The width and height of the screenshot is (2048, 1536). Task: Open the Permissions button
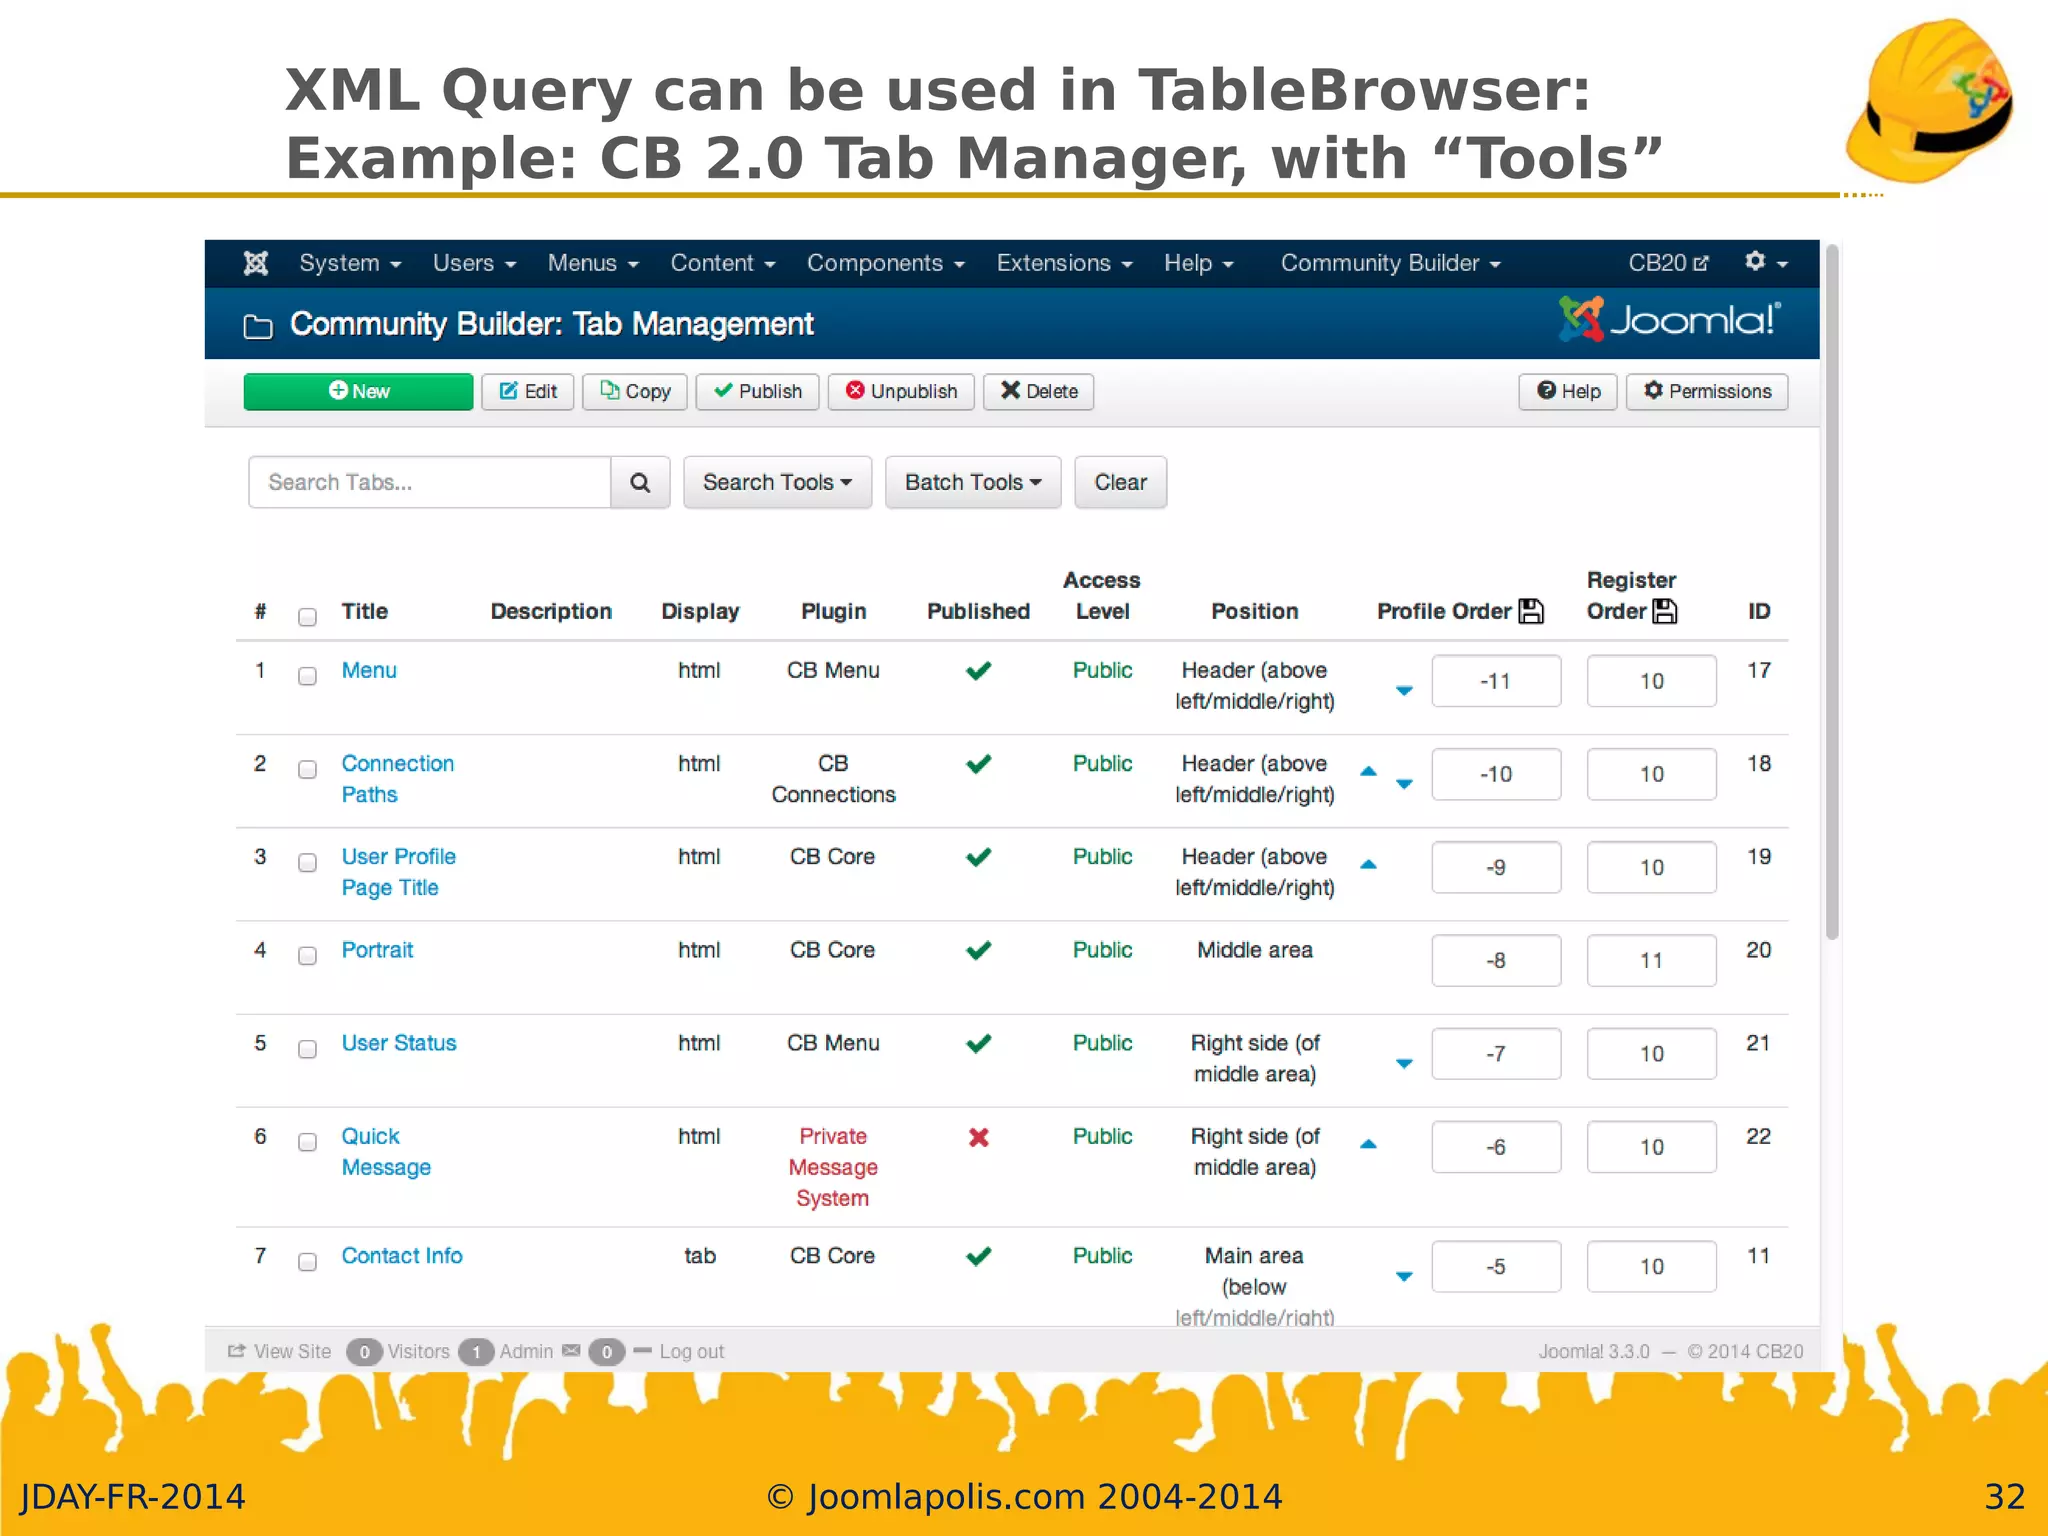click(1707, 391)
